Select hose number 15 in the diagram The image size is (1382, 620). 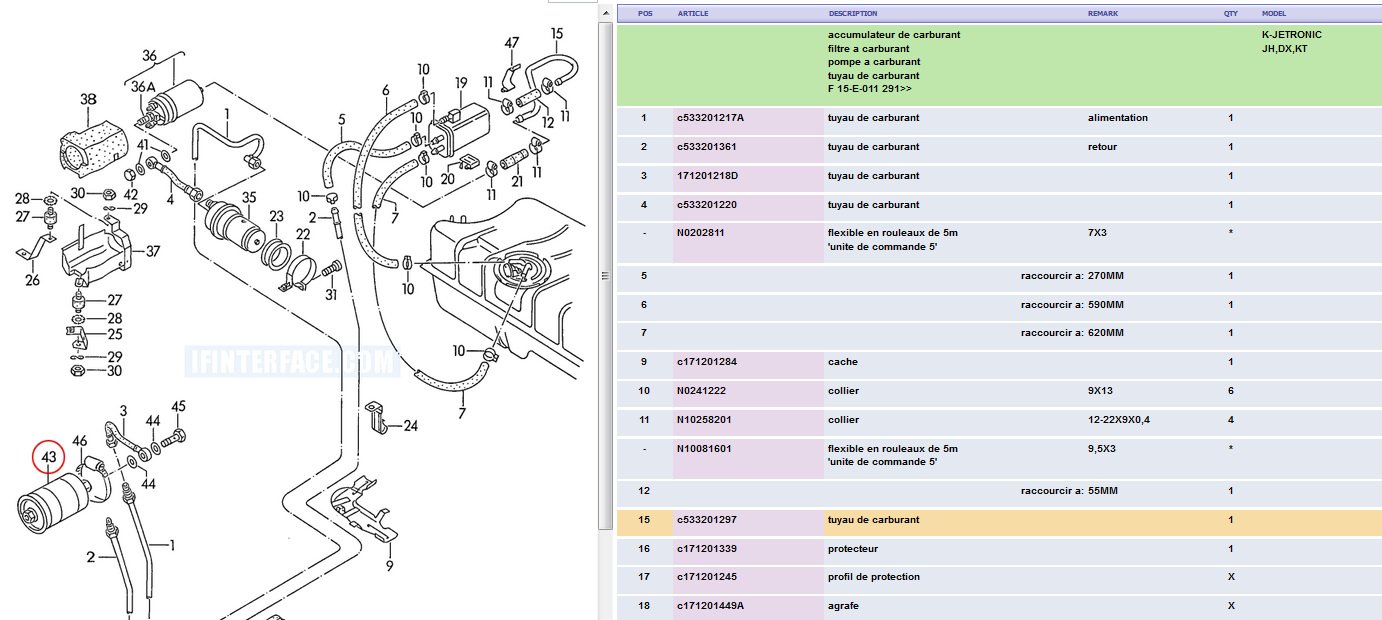coord(557,33)
